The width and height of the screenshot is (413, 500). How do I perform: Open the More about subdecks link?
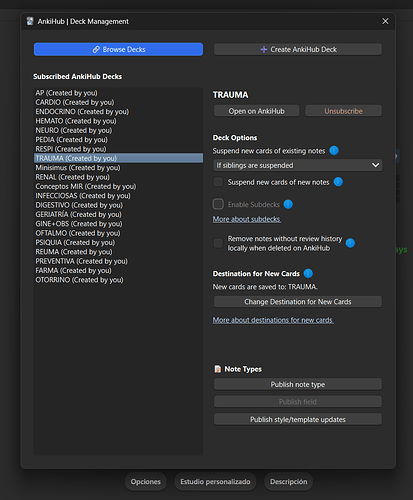(247, 219)
